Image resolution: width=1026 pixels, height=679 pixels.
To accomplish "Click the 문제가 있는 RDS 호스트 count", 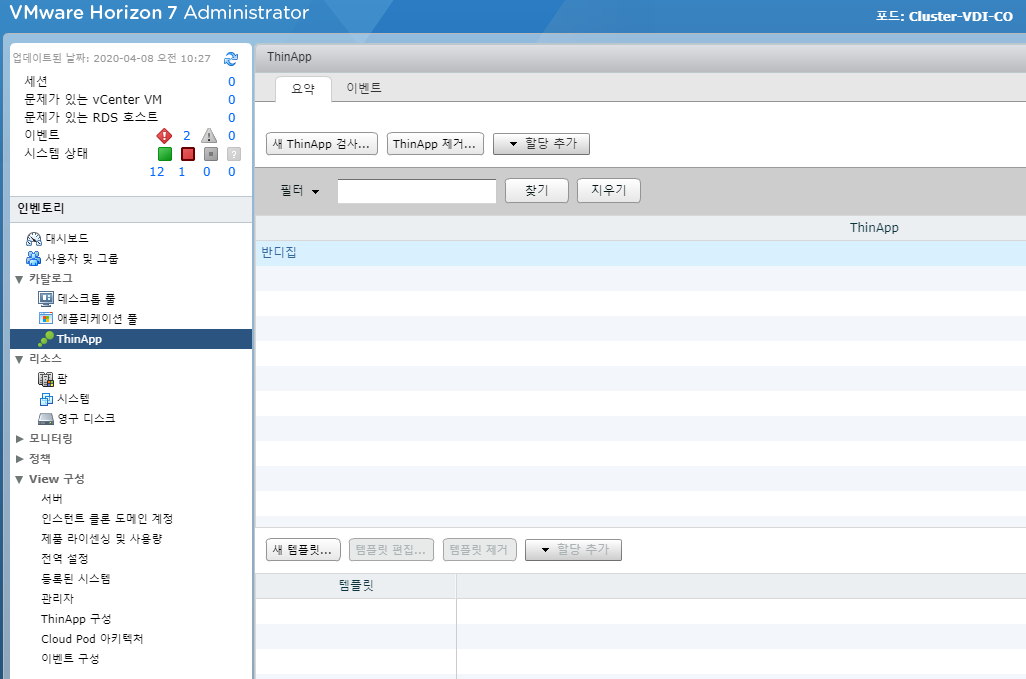I will point(232,118).
